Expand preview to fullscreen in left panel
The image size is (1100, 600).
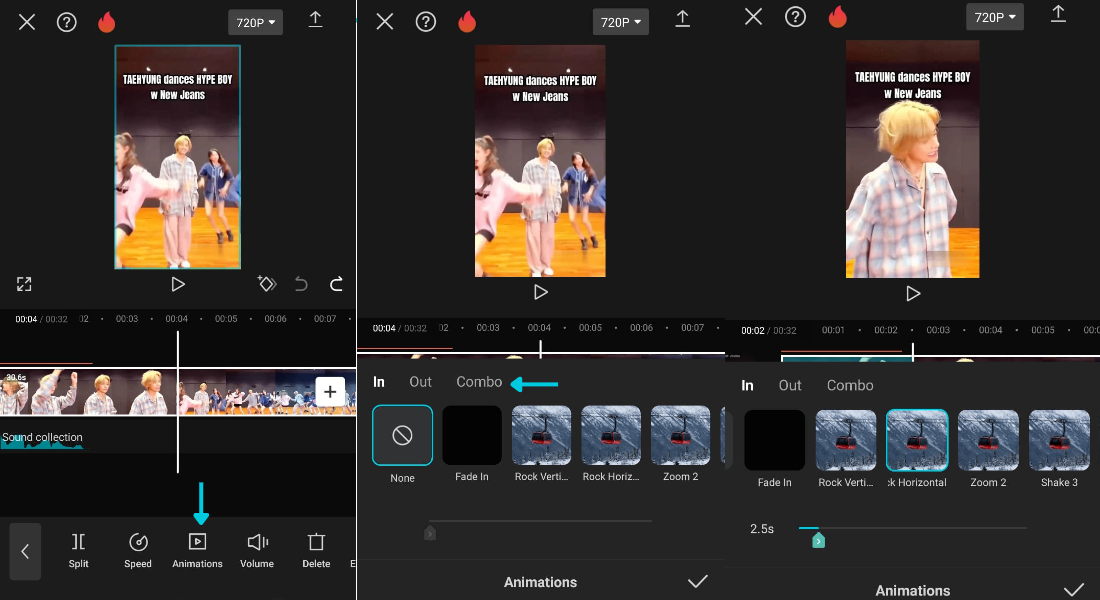[24, 284]
